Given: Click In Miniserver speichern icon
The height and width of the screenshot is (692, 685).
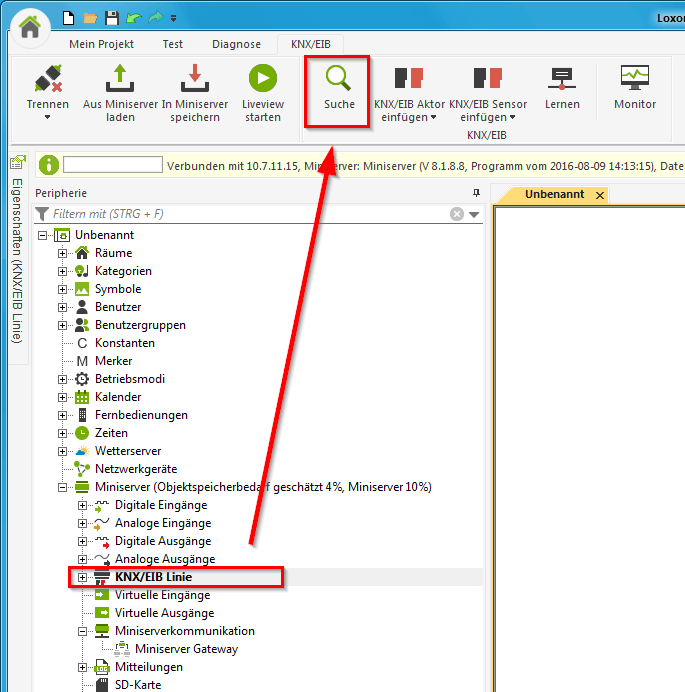Looking at the screenshot, I should point(194,79).
